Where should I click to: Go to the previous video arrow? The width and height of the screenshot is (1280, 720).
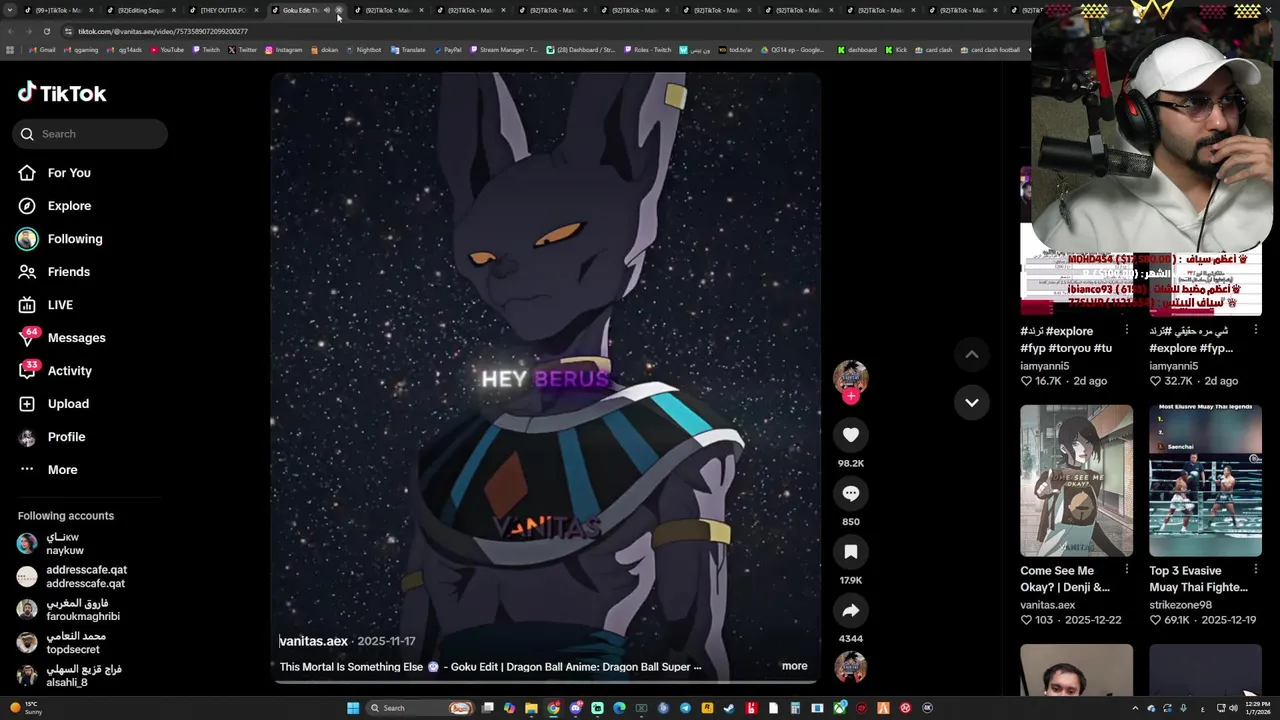[x=971, y=354]
